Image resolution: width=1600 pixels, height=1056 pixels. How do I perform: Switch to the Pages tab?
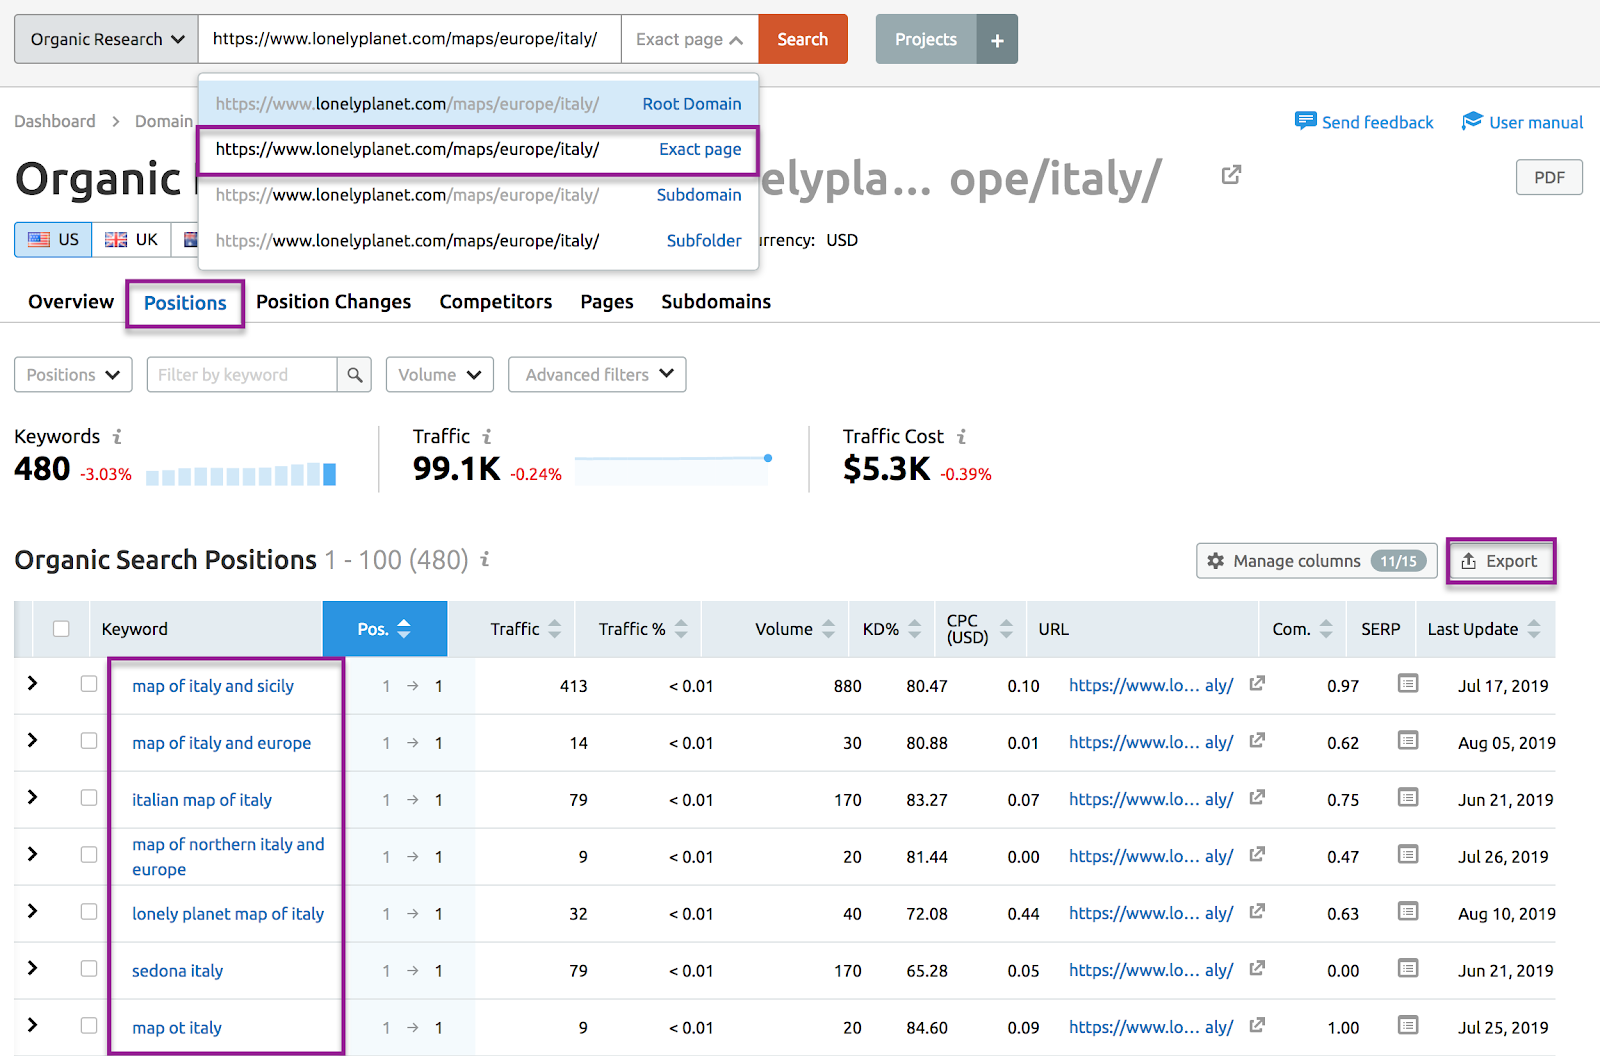pyautogui.click(x=607, y=302)
